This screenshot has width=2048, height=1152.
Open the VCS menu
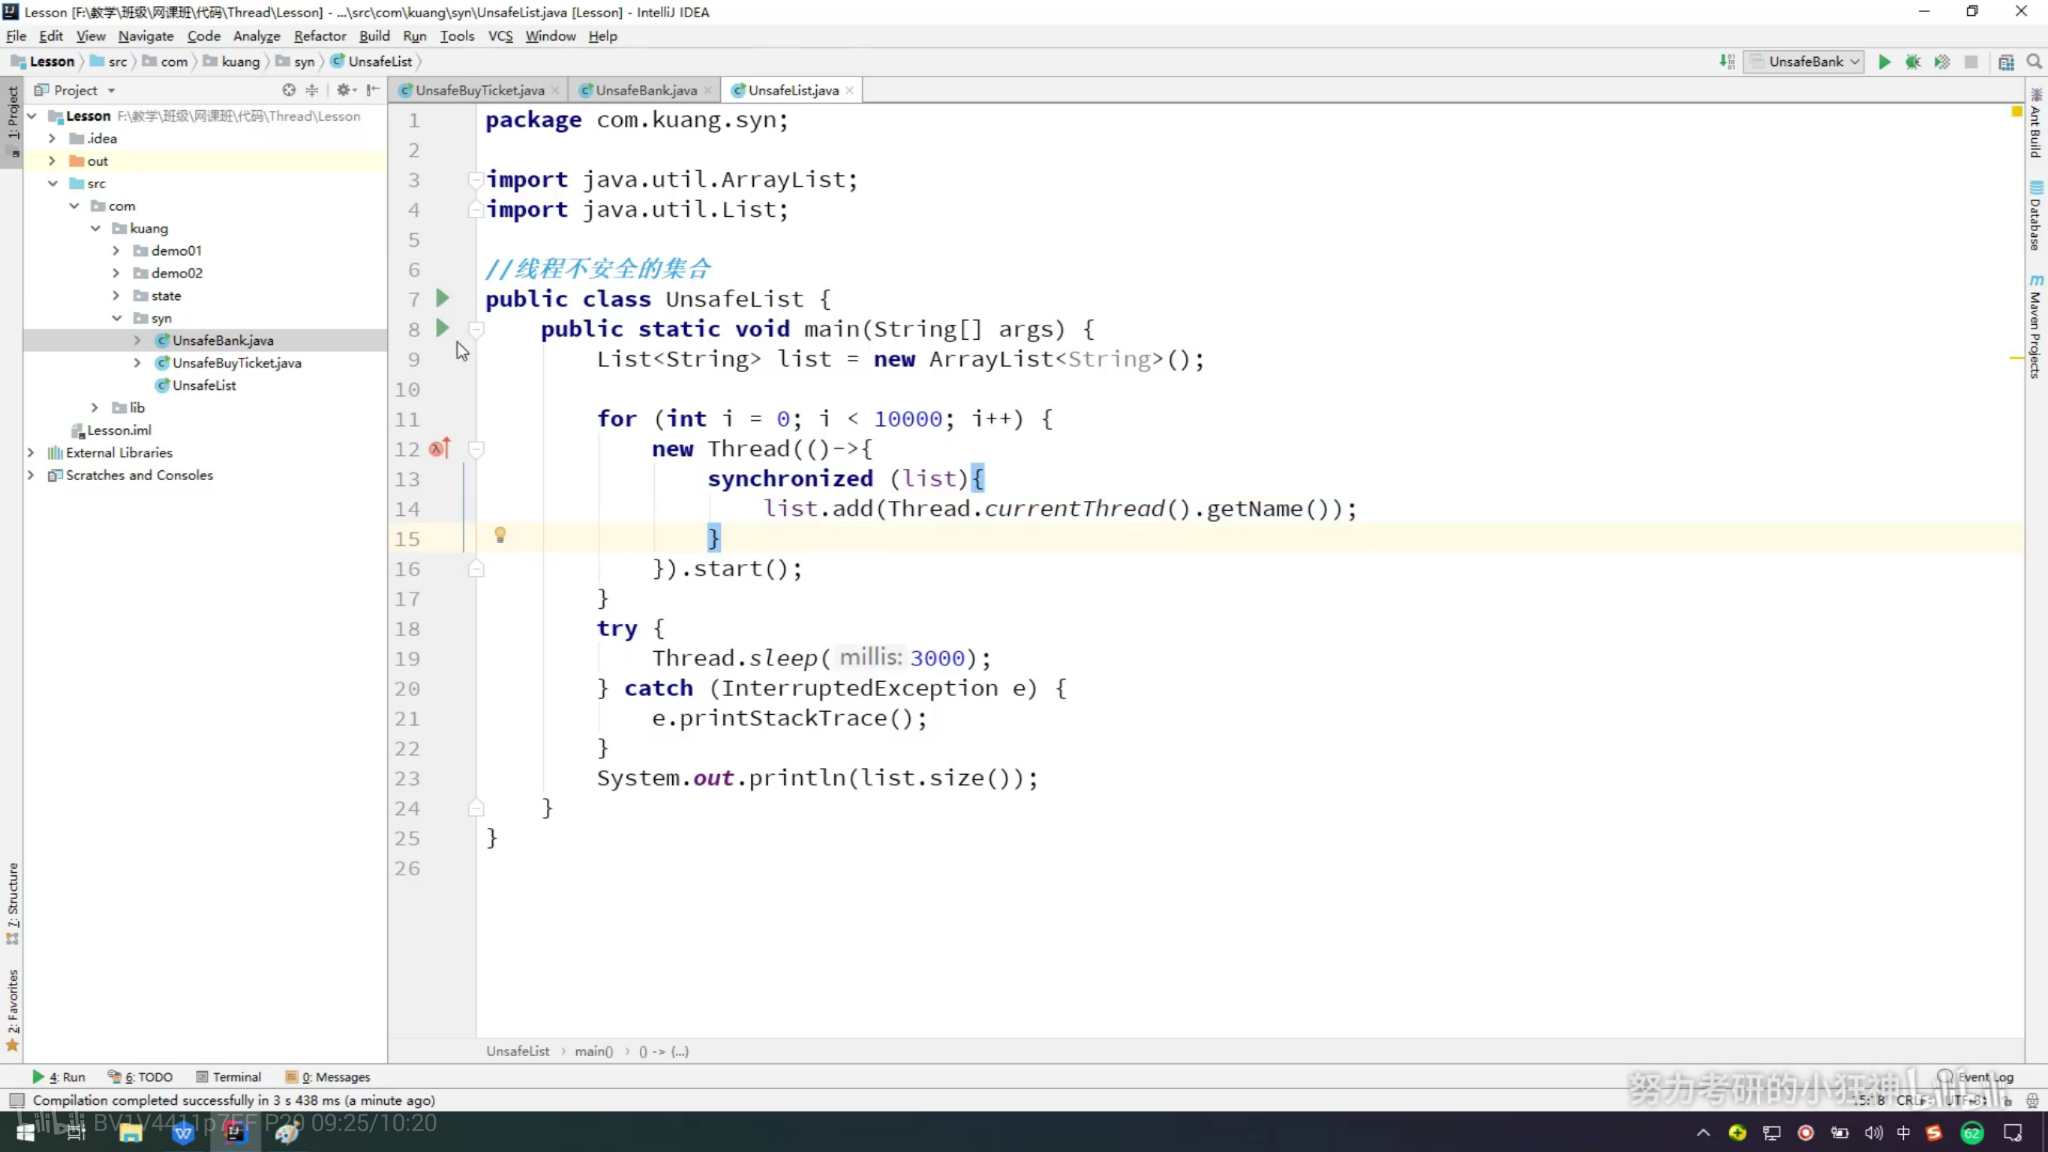pos(500,36)
